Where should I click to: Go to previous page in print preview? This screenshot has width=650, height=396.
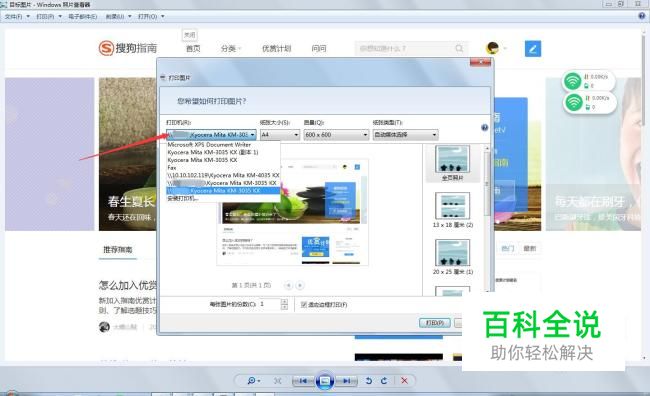coord(289,285)
